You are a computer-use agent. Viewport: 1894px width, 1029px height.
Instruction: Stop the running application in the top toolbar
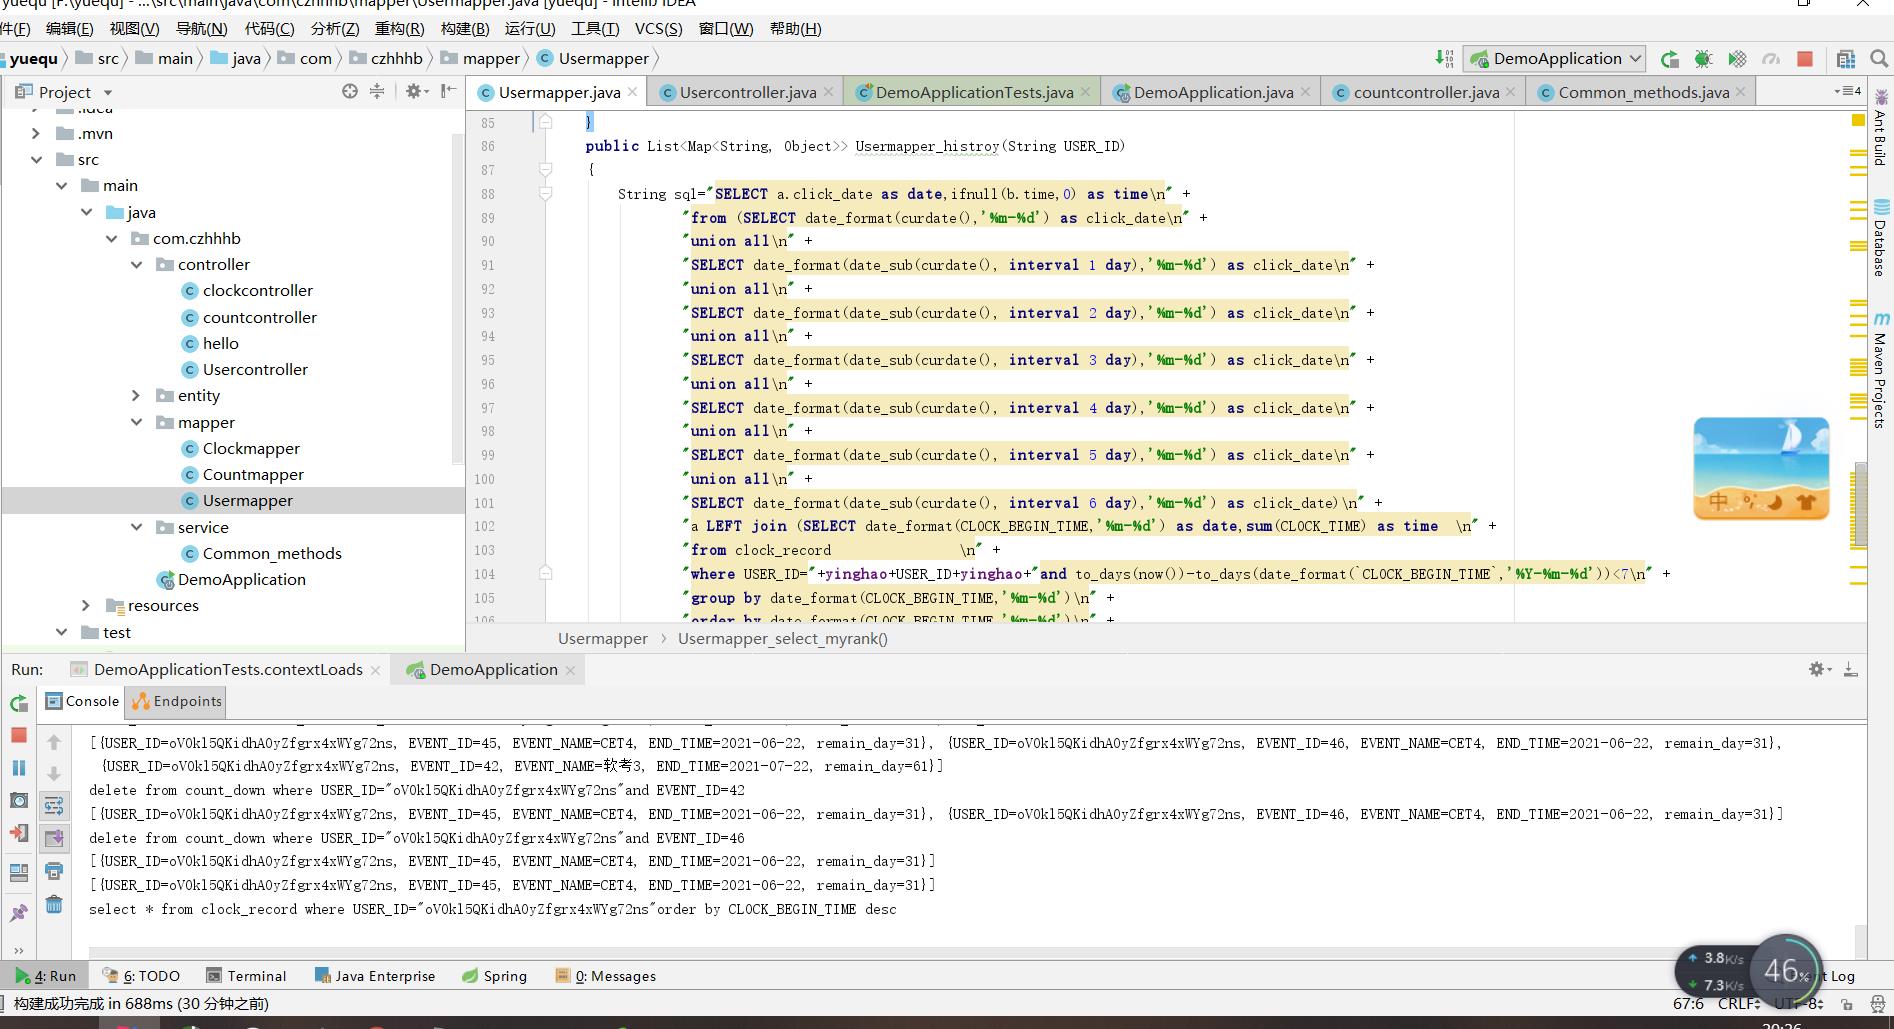[1805, 59]
